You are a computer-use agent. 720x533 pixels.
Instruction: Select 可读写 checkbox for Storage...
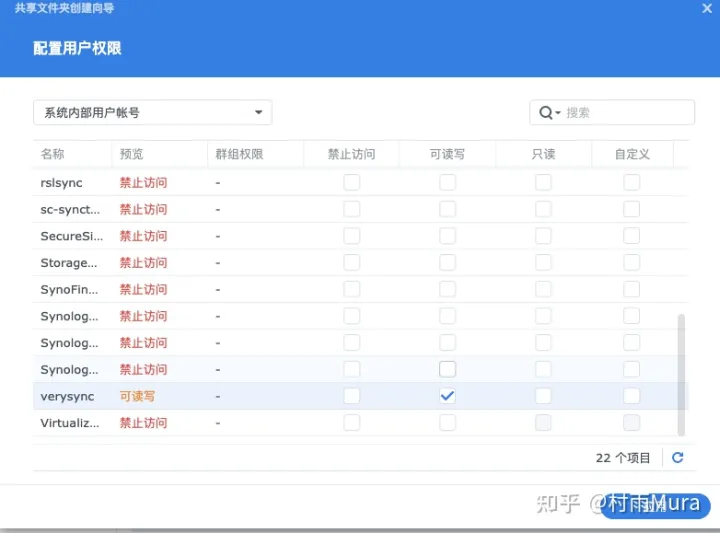tap(448, 262)
